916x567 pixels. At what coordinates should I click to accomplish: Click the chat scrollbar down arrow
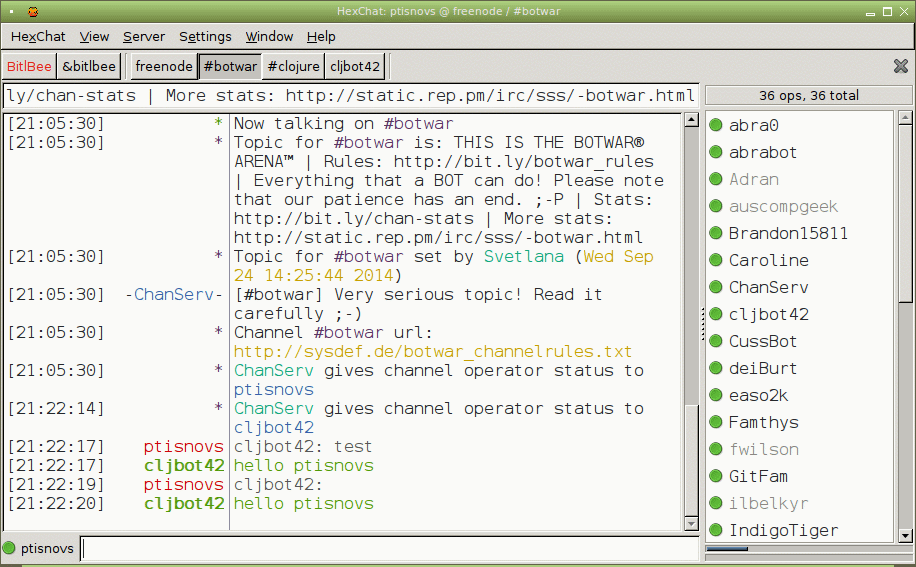[691, 524]
